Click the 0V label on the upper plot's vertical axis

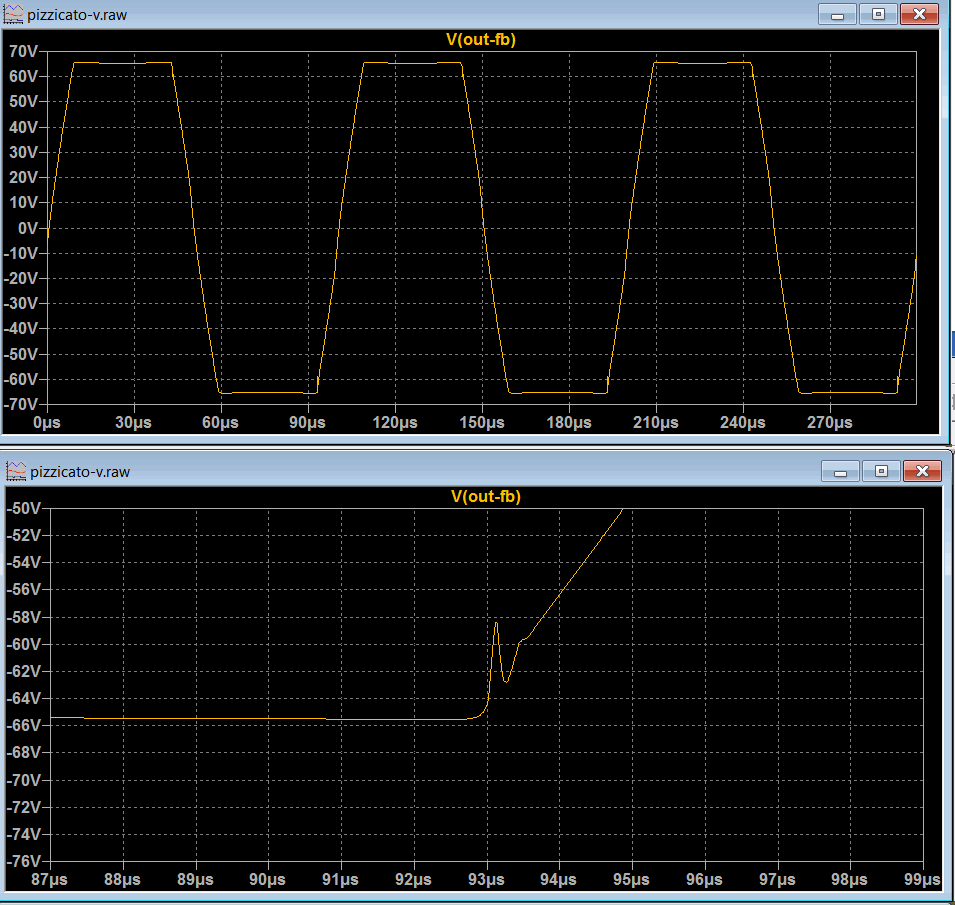[27, 228]
